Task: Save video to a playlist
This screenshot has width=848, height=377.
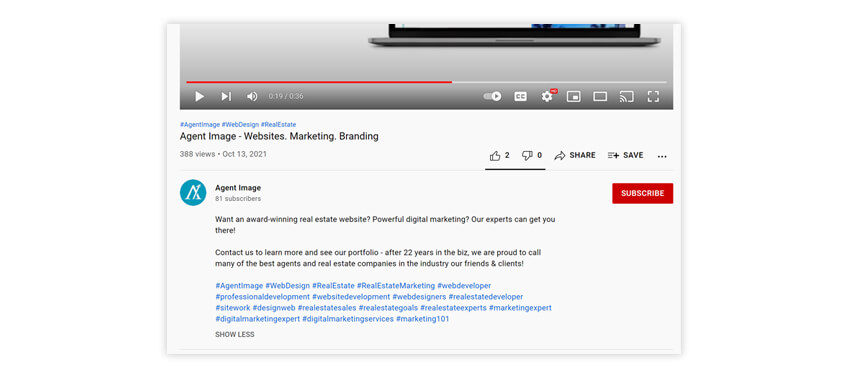Action: click(625, 156)
